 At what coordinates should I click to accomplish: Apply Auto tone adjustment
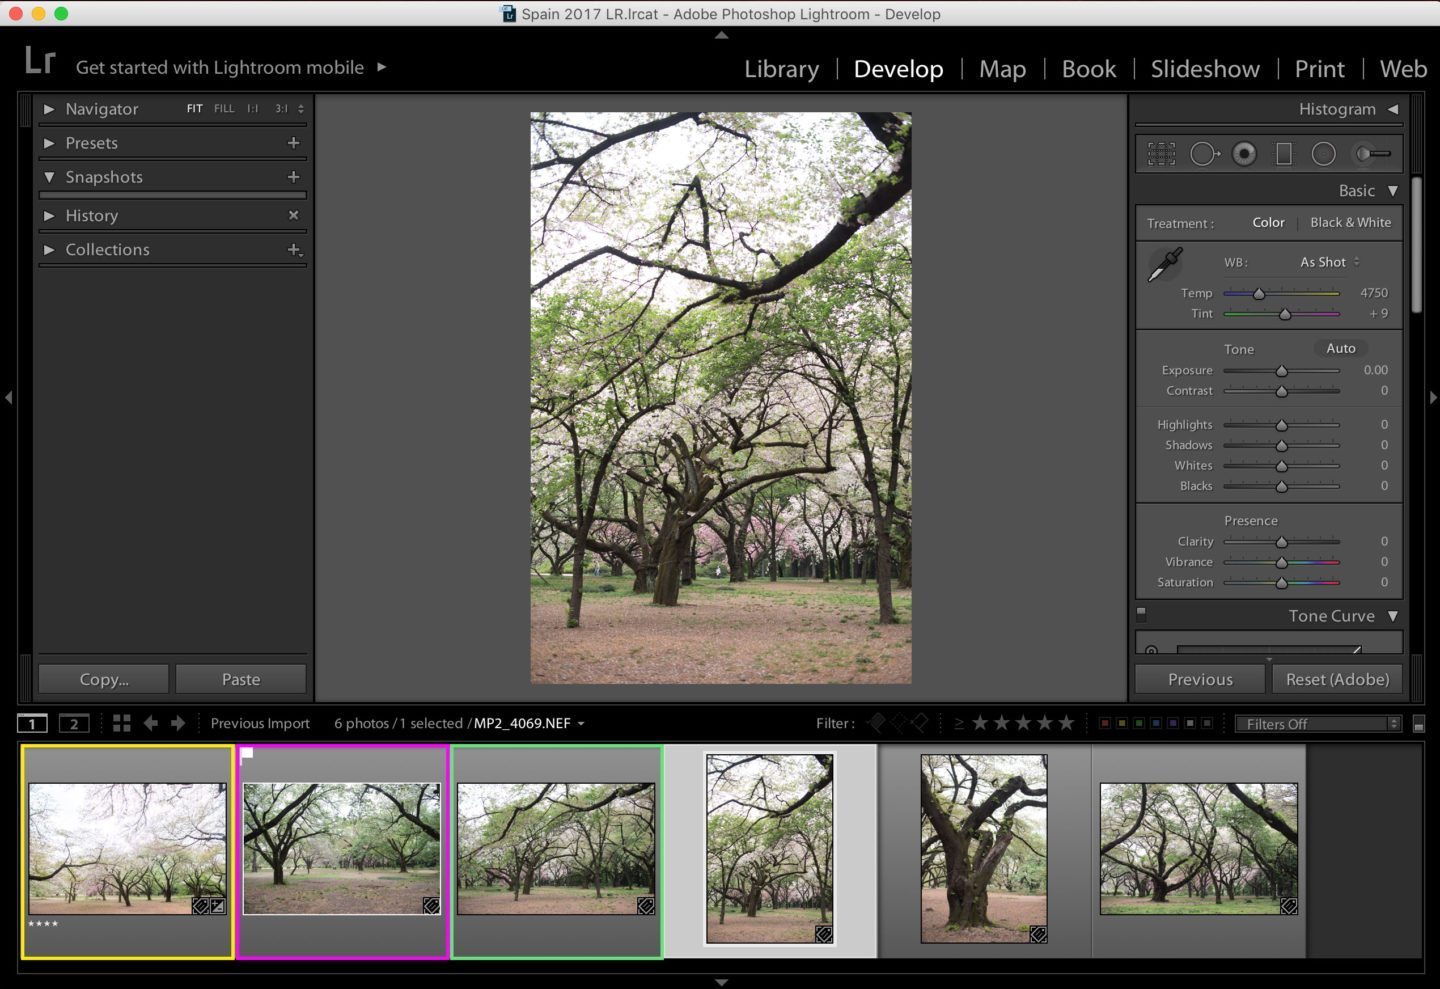click(x=1341, y=348)
